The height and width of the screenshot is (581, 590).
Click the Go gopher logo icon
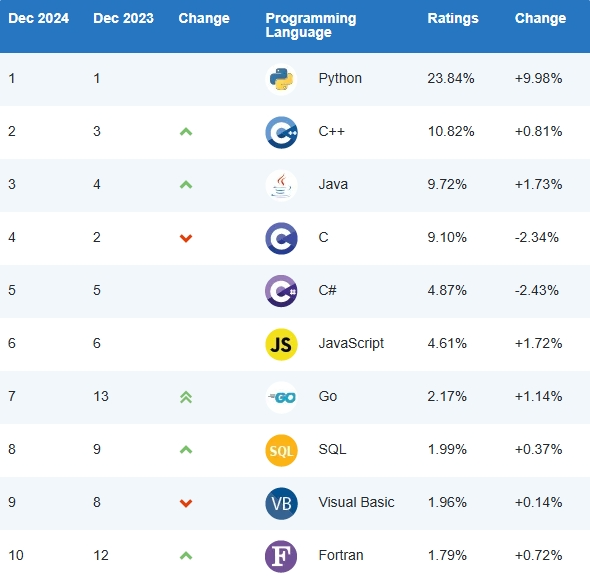[x=281, y=397]
